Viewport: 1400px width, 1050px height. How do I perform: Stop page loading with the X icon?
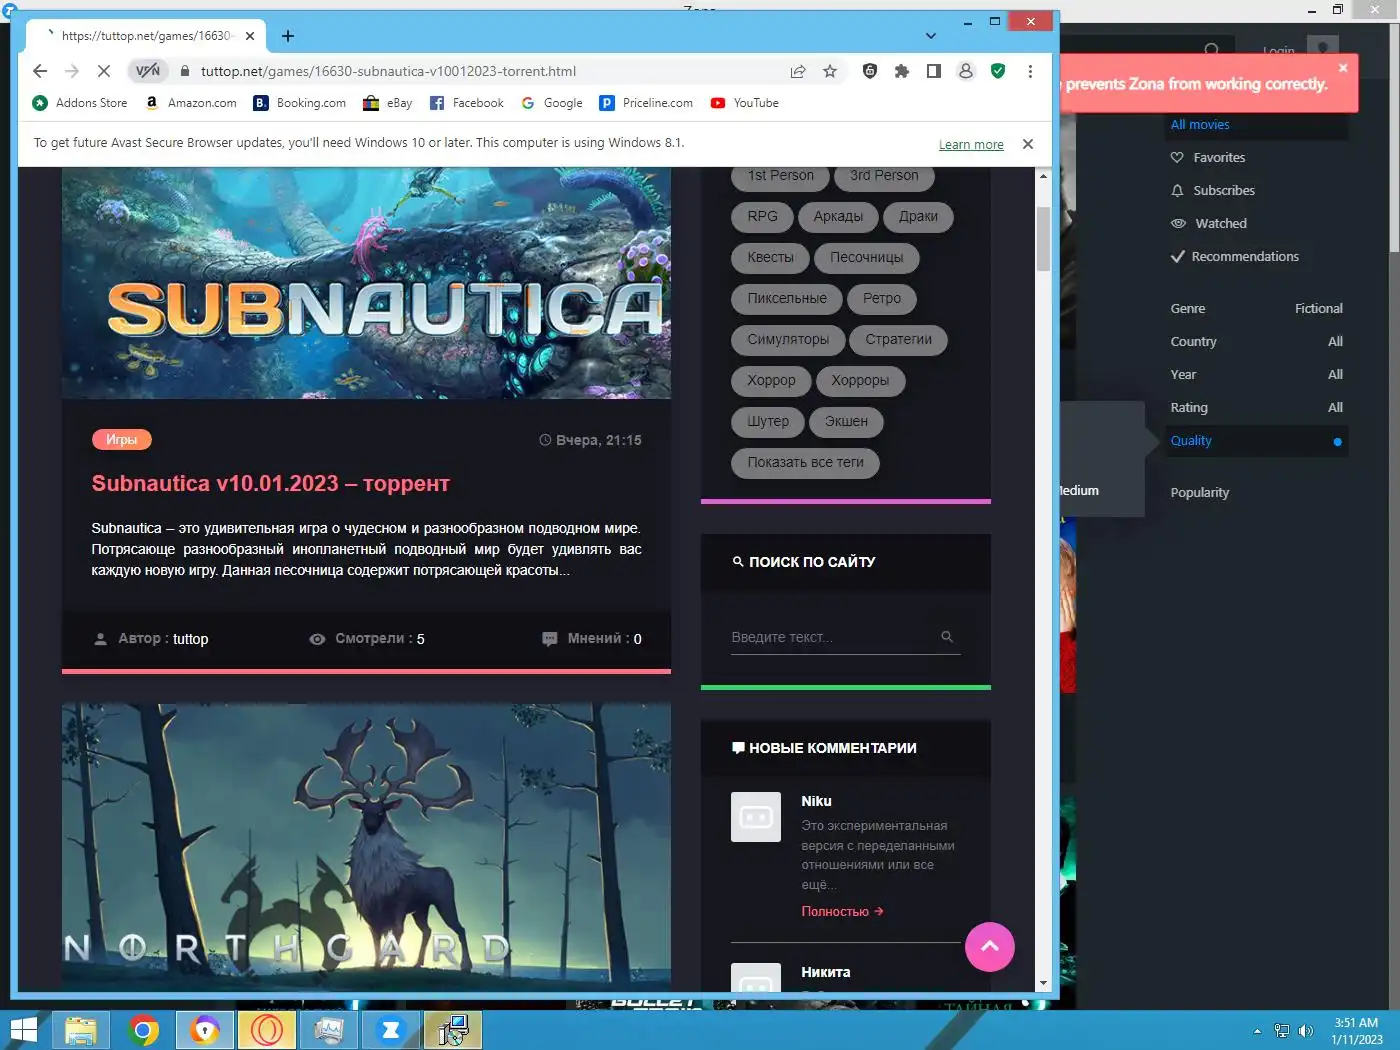pos(103,71)
